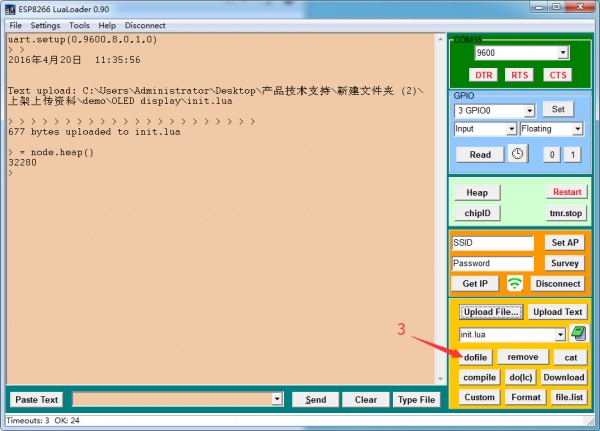
Task: Click the LuaLoader app icon in title bar
Action: tap(10, 9)
